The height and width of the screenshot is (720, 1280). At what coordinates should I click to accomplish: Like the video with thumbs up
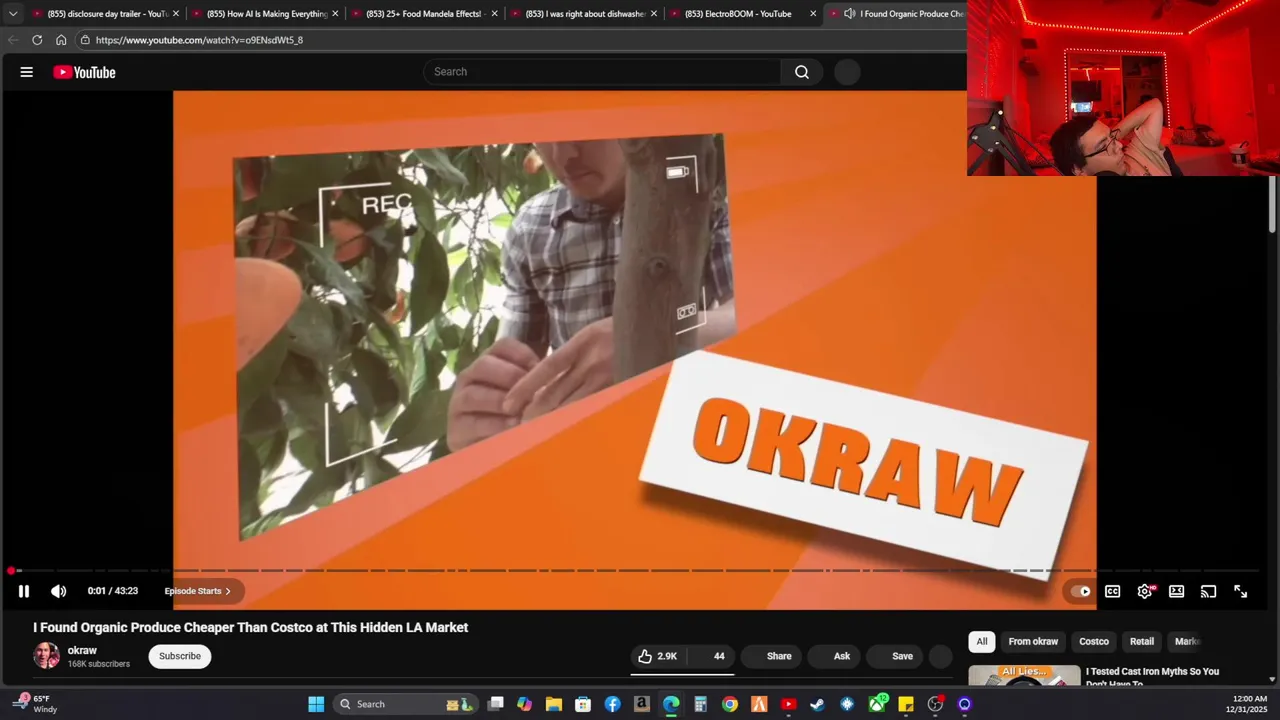[657, 656]
